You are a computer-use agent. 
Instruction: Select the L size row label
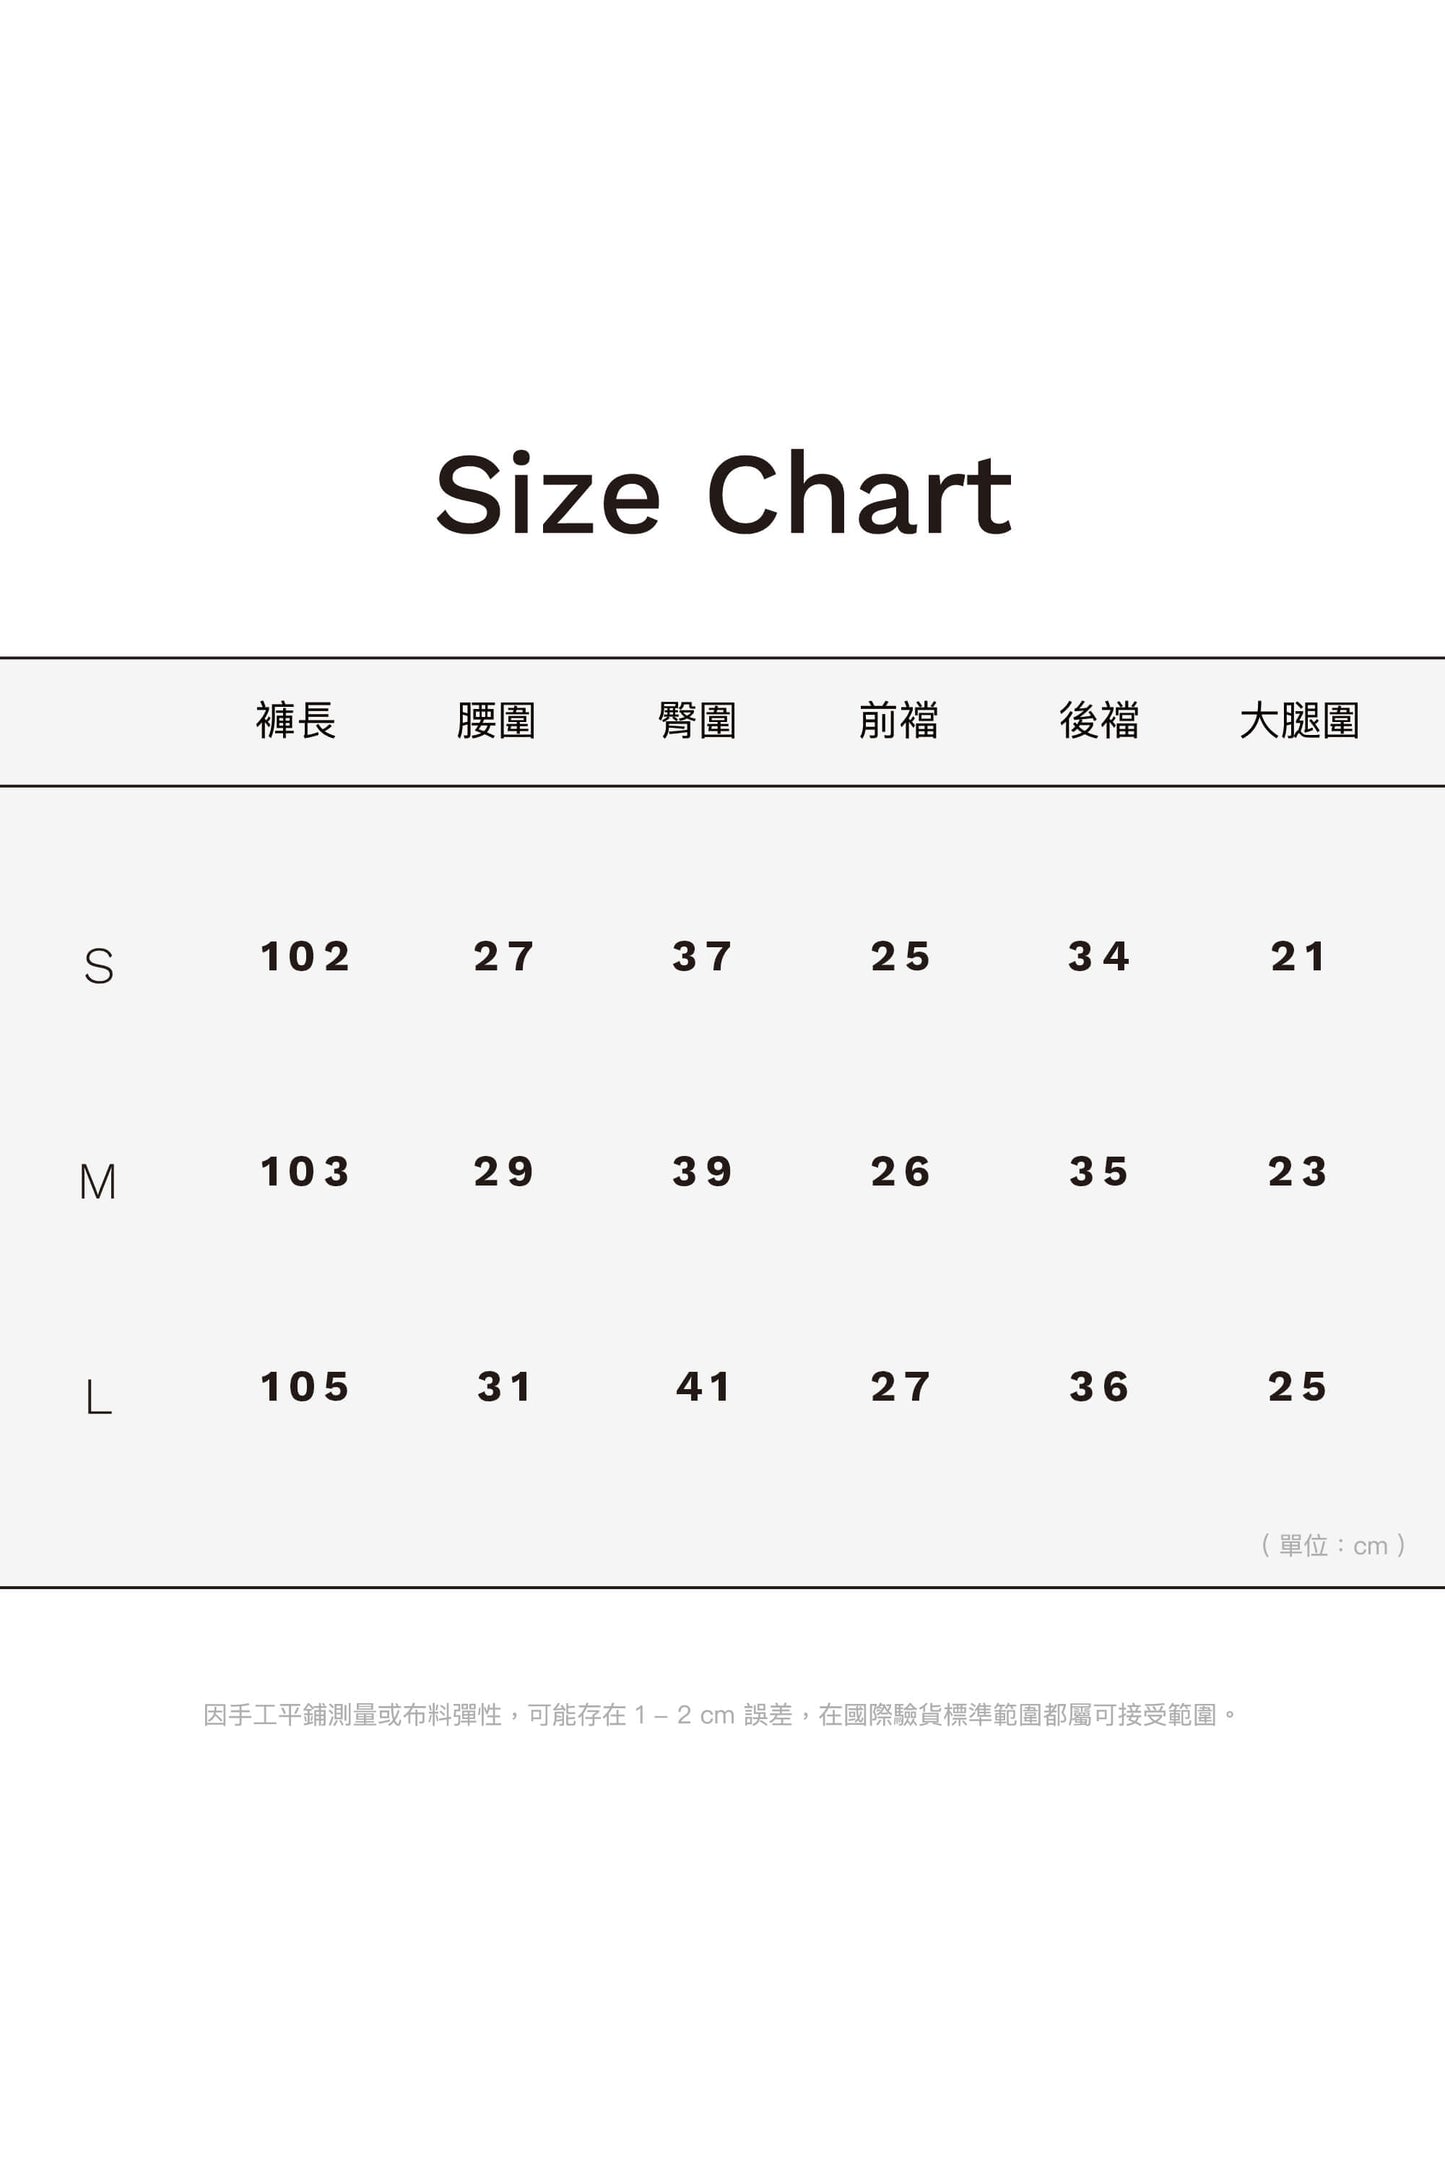click(98, 1397)
